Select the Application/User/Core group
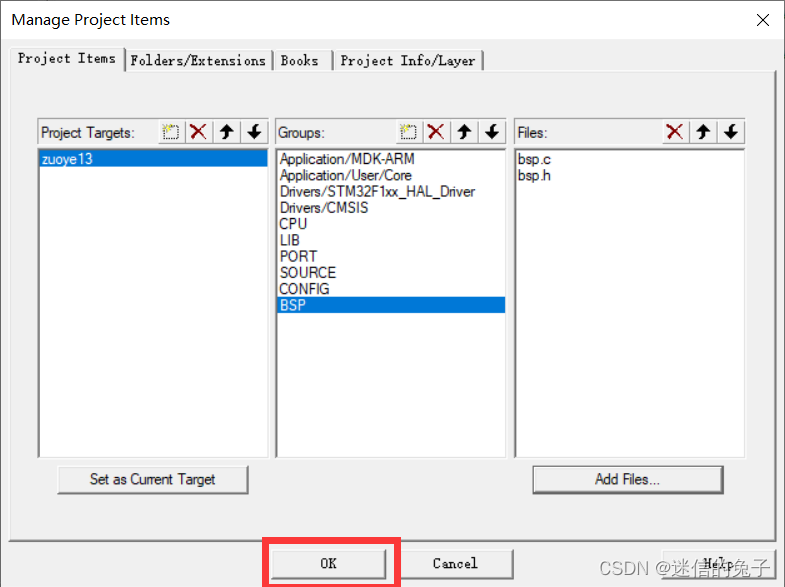 [x=391, y=175]
